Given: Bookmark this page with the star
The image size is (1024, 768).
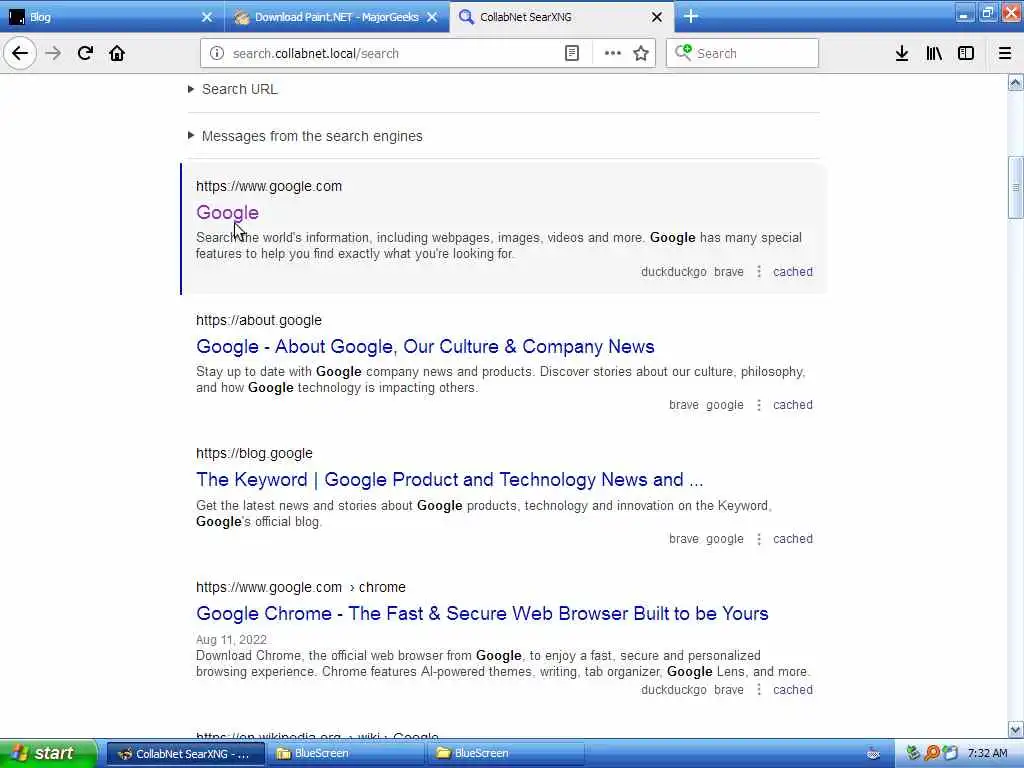Looking at the screenshot, I should pos(641,54).
